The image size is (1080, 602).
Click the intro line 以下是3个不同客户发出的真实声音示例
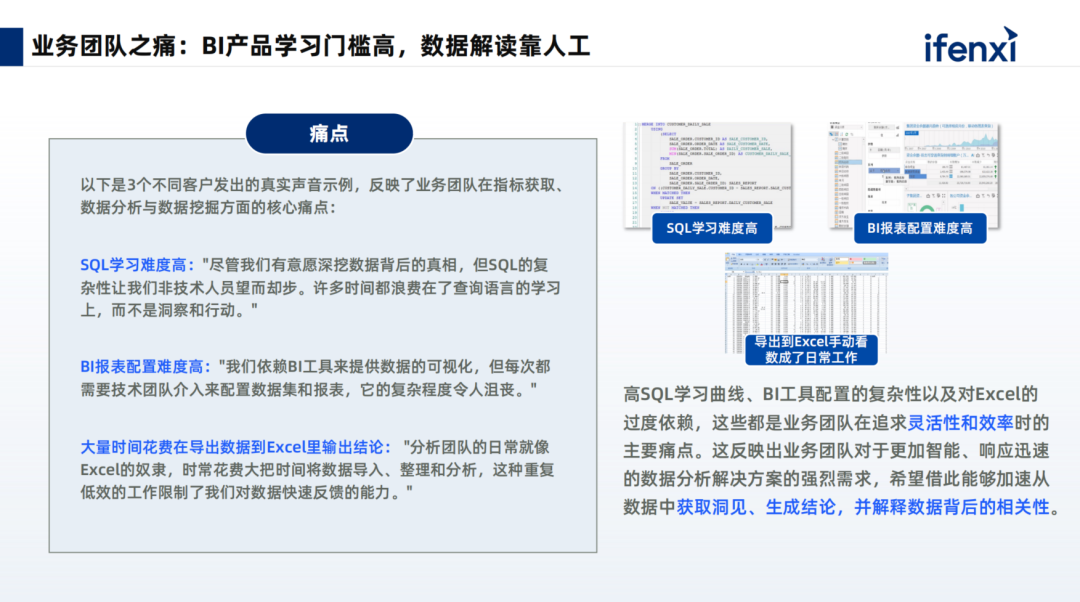click(217, 185)
